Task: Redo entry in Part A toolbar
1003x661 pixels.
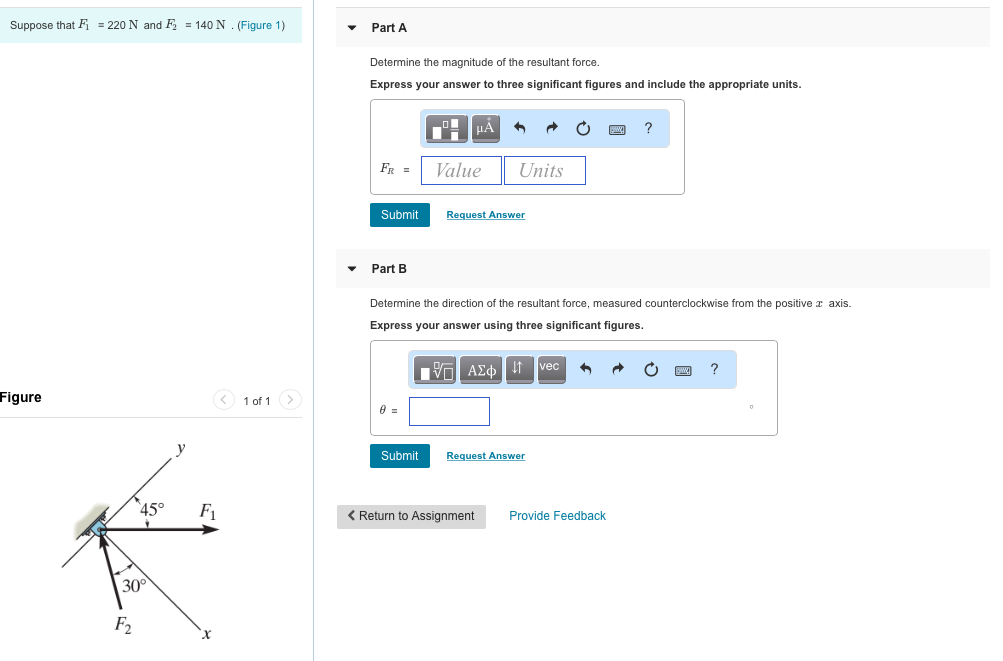Action: (x=552, y=129)
